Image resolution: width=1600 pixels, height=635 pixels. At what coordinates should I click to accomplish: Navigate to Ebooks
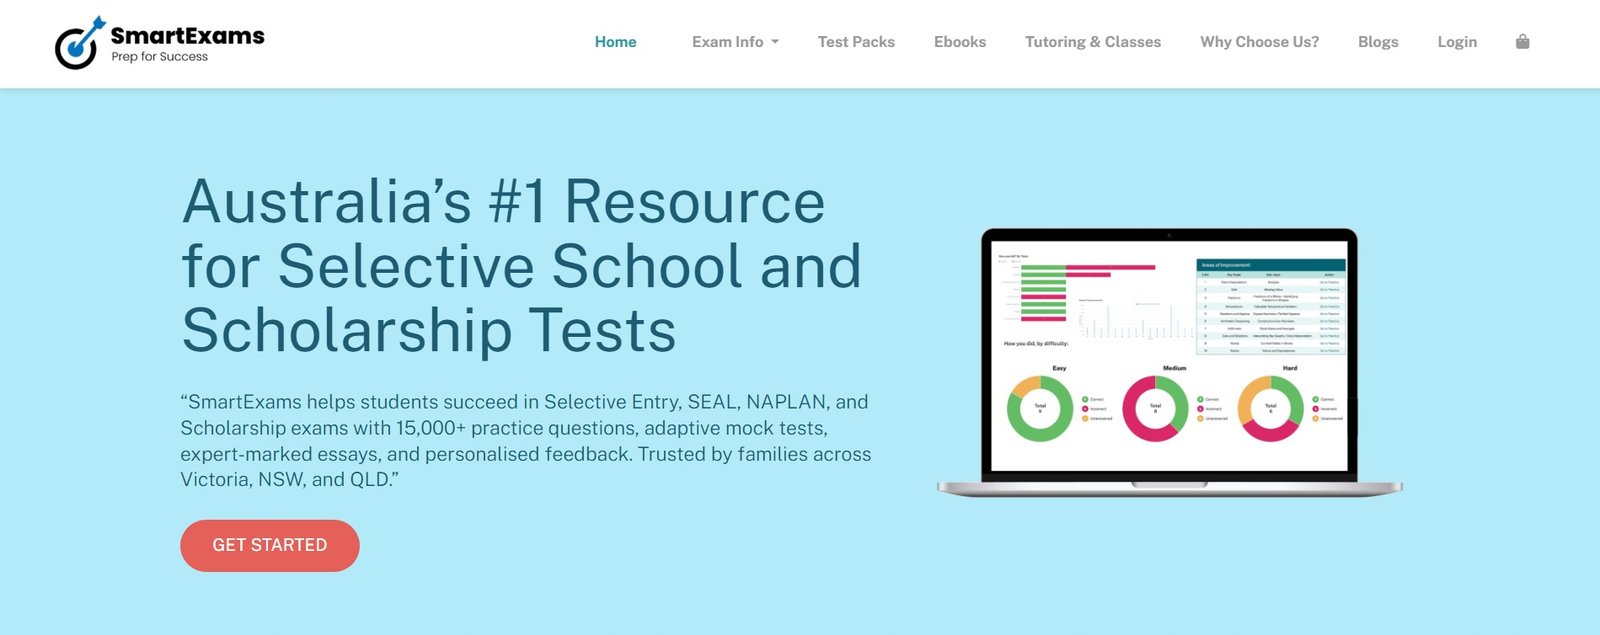click(x=959, y=42)
